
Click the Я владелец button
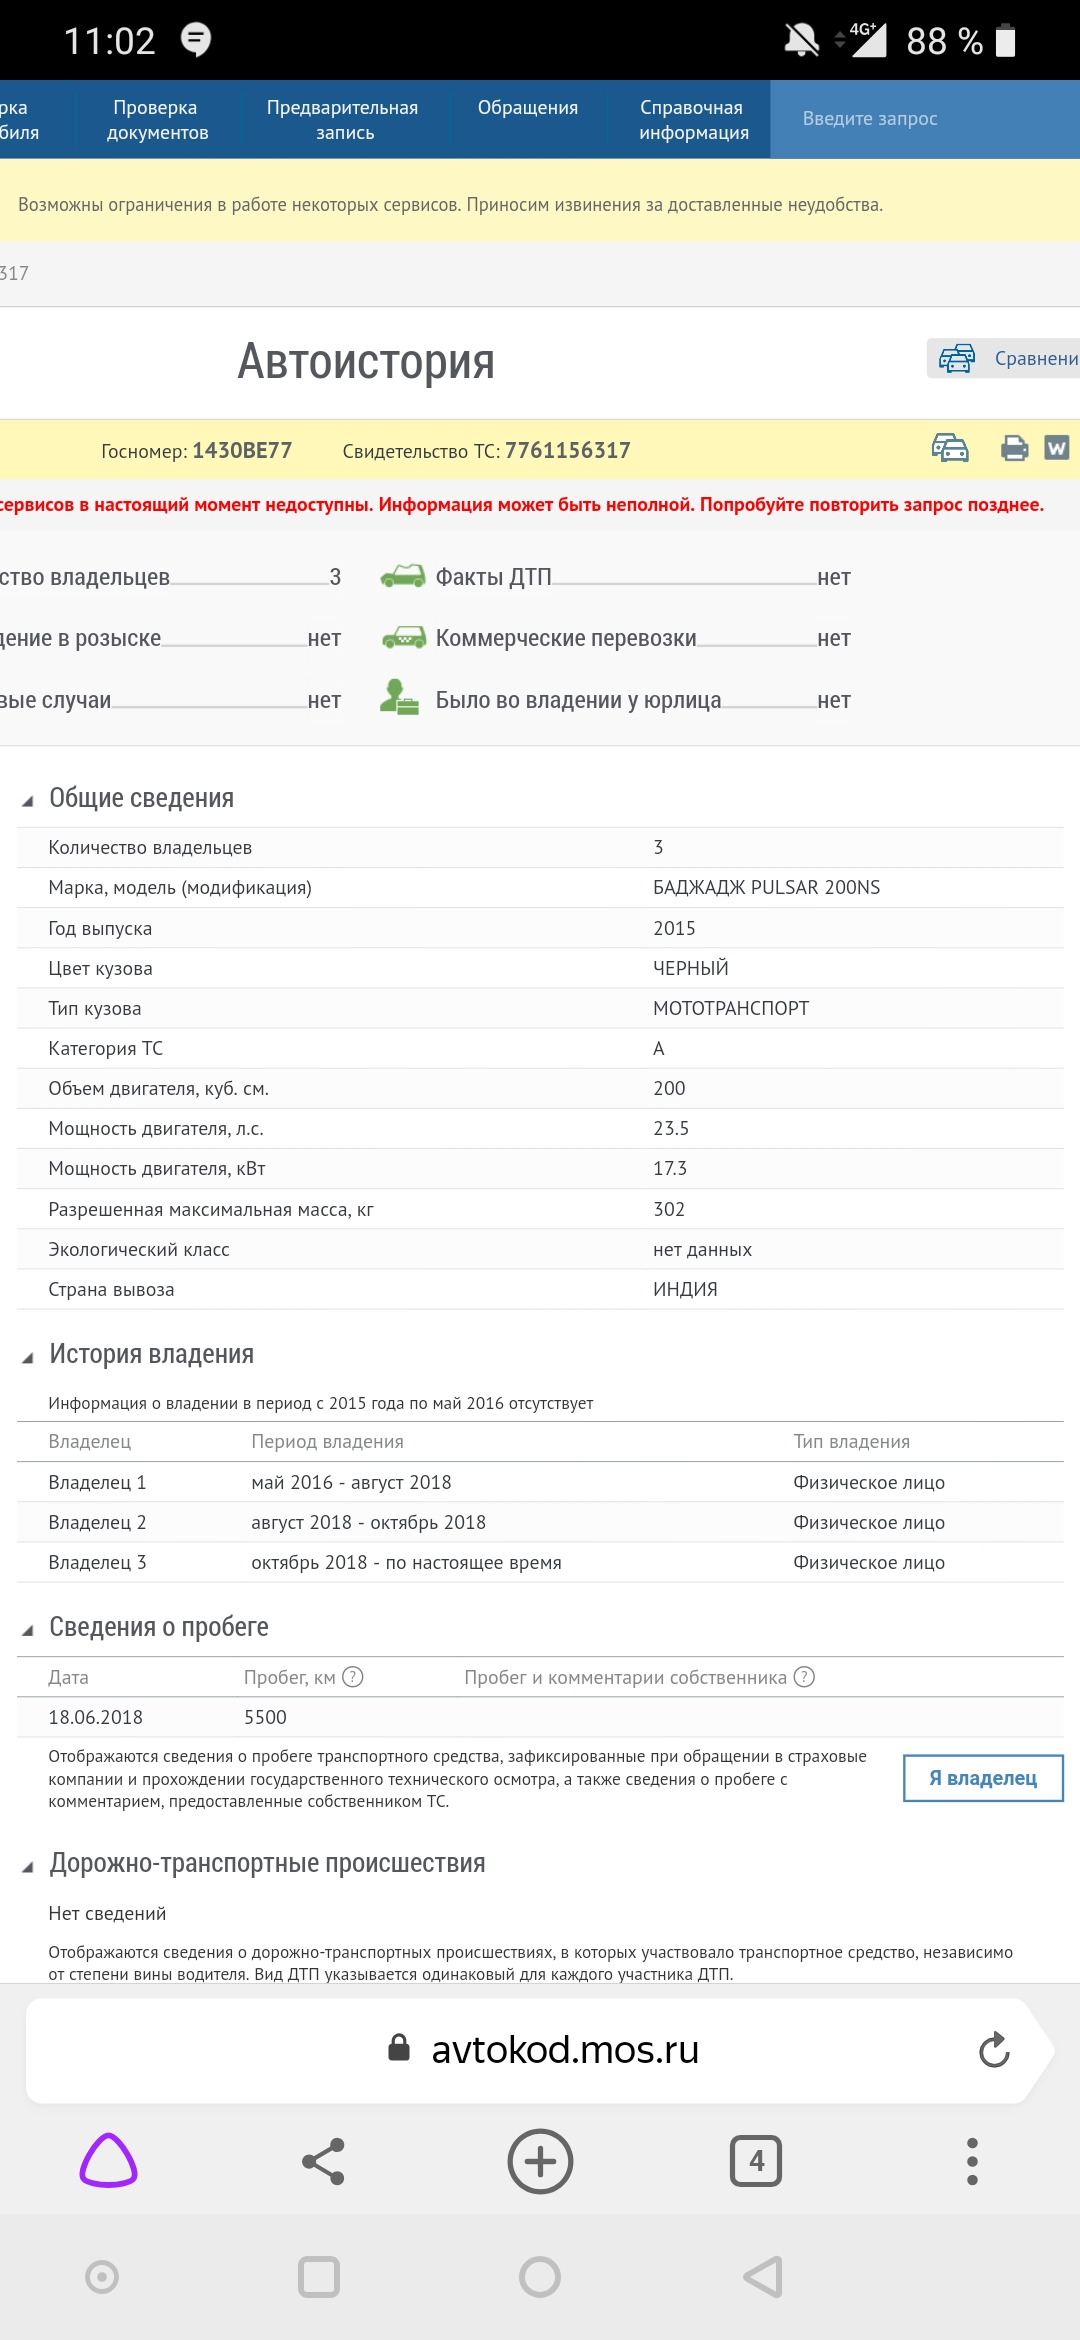[x=983, y=1778]
